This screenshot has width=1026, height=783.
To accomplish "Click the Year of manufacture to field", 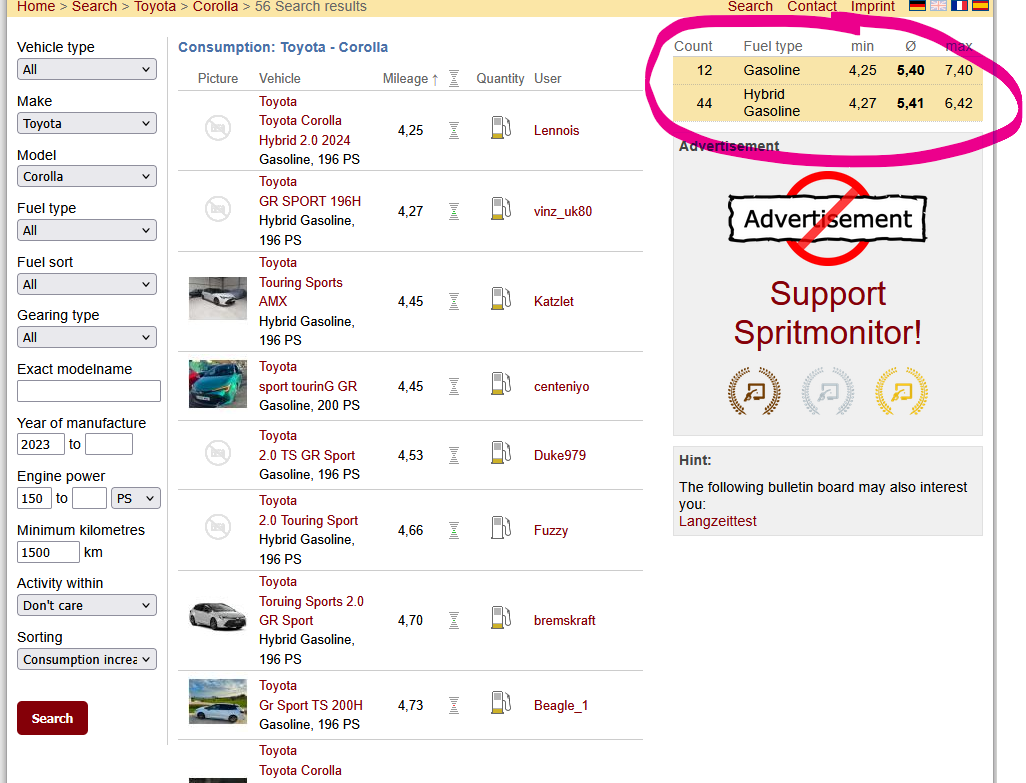I will [109, 444].
